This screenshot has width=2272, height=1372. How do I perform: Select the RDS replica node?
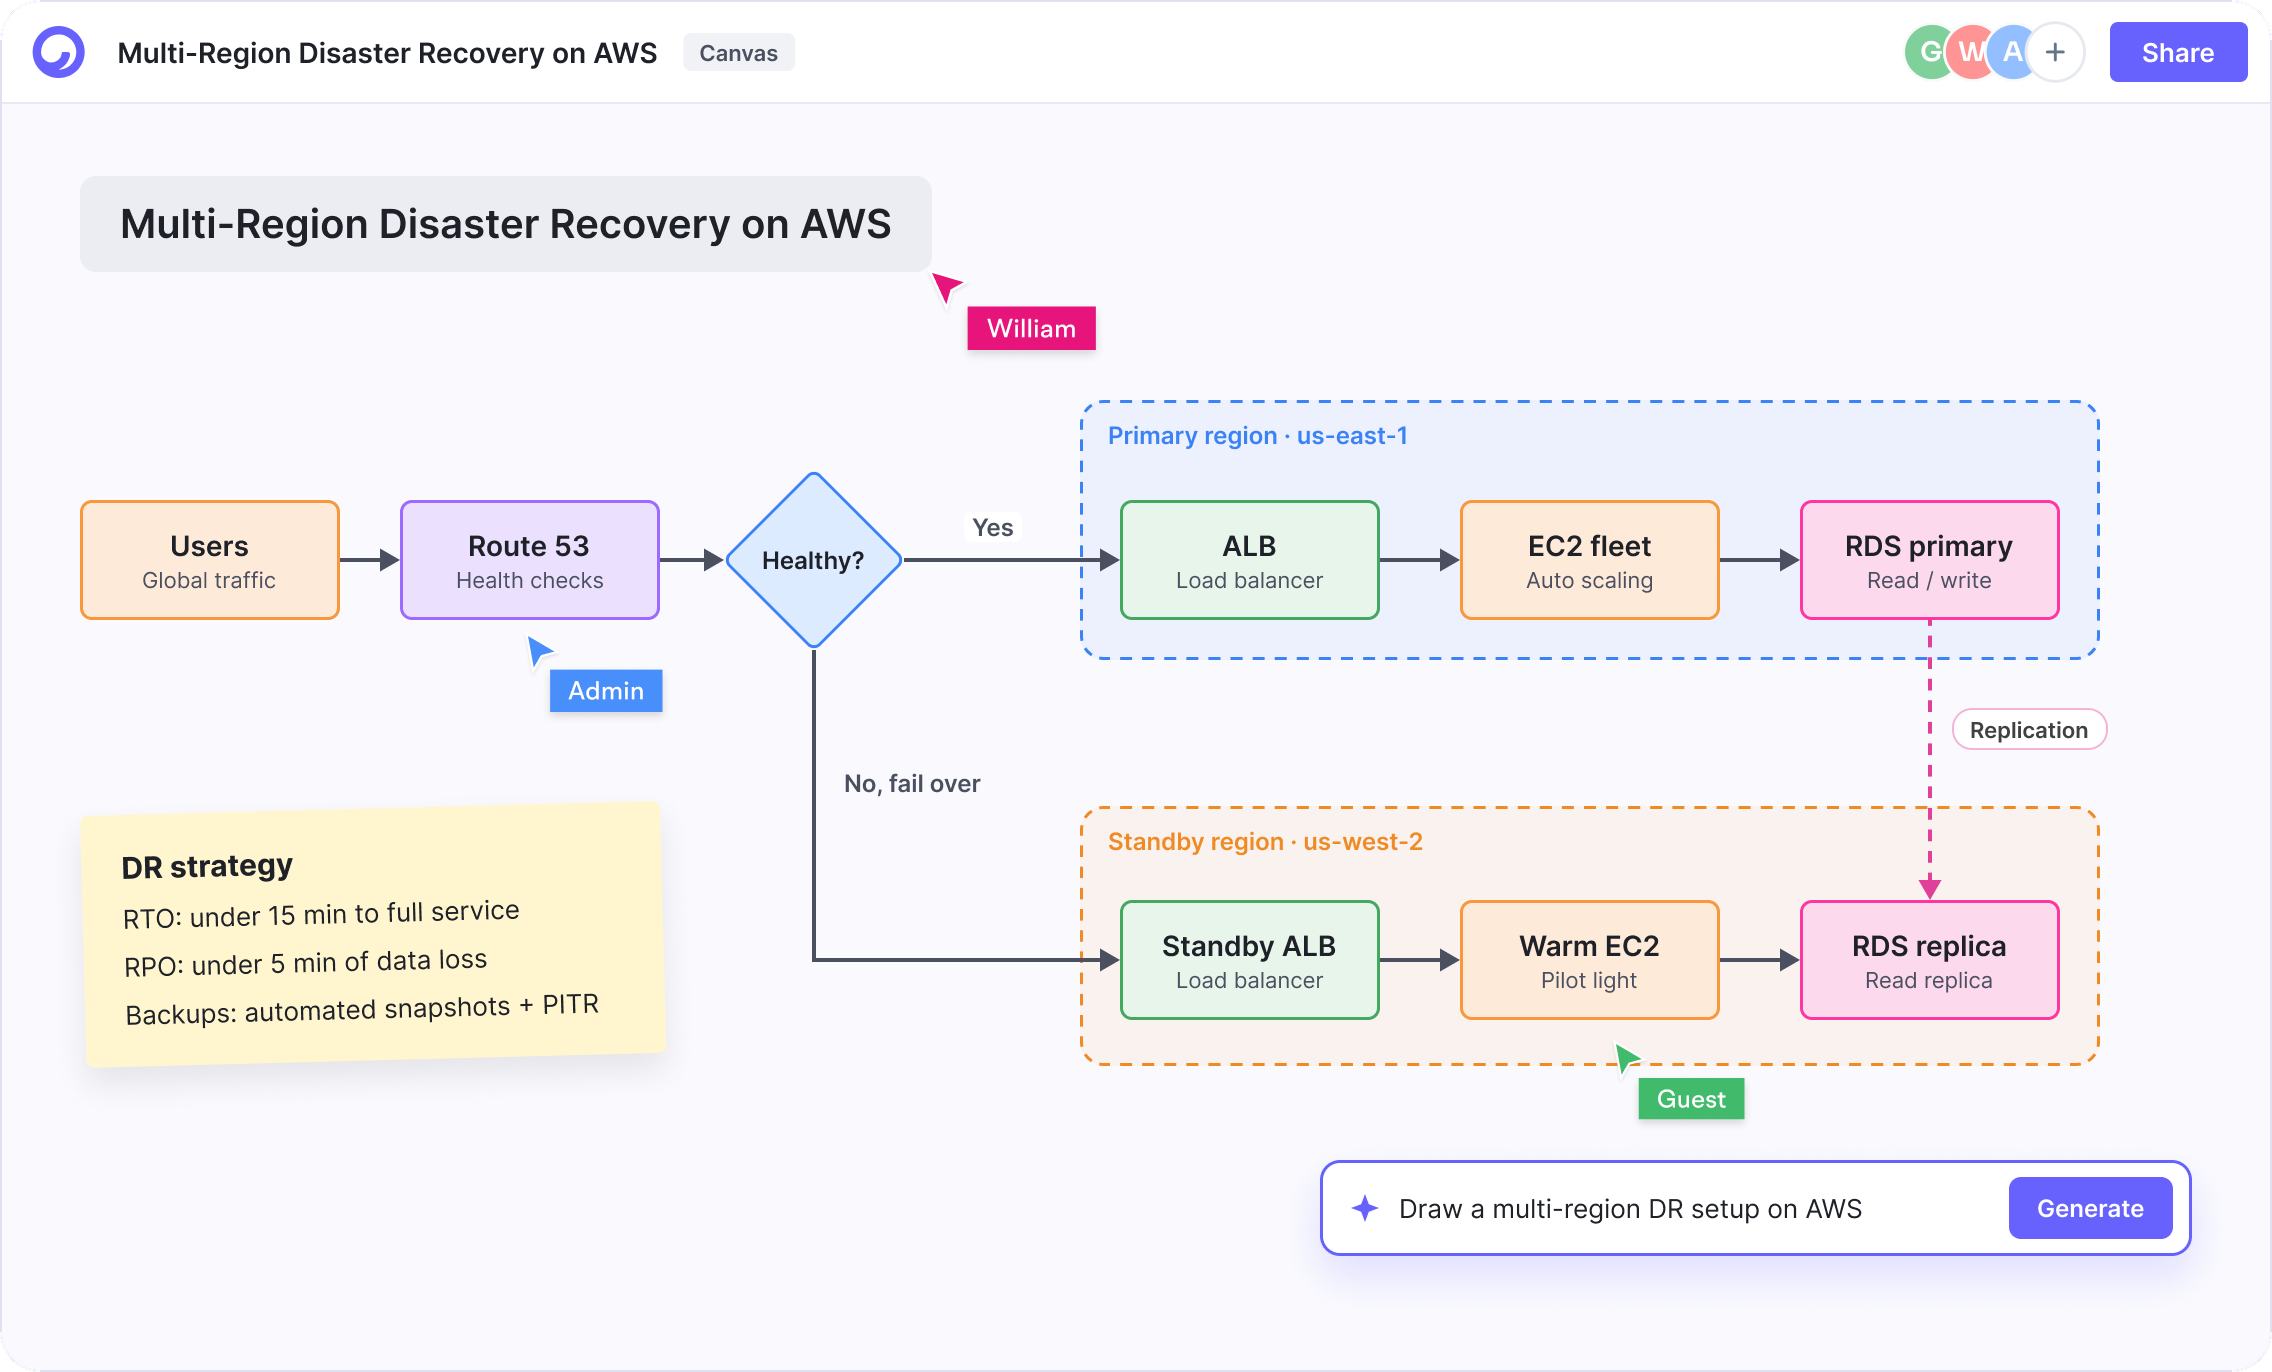[1930, 960]
